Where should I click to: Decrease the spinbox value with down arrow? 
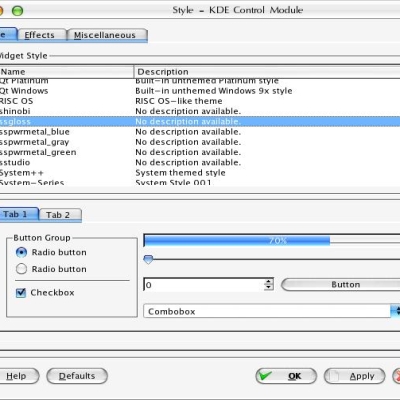268,288
